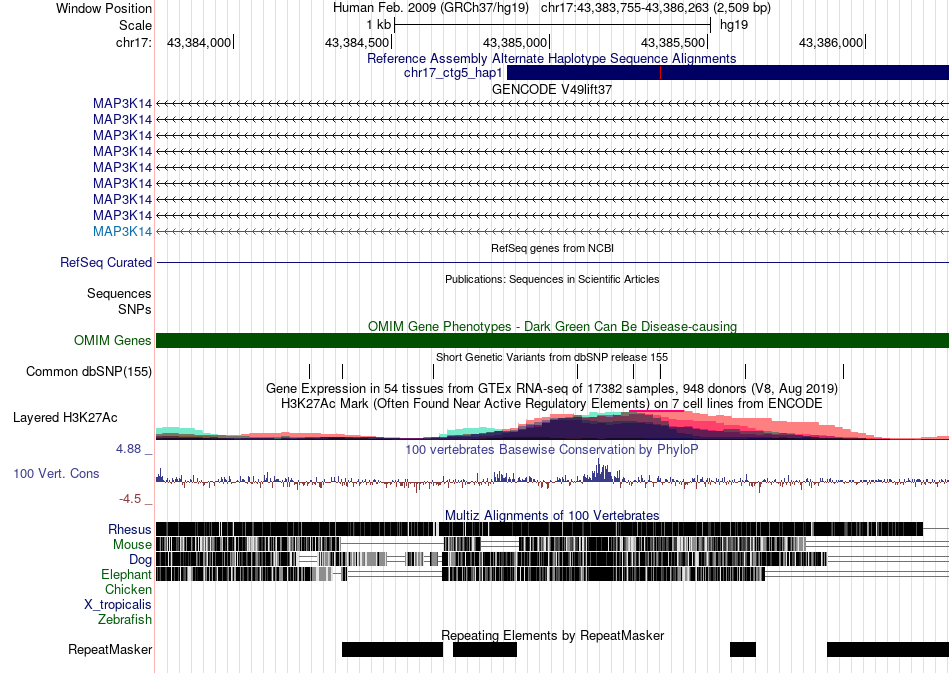This screenshot has width=950, height=673.
Task: Click the SNPs track label
Action: 135,310
